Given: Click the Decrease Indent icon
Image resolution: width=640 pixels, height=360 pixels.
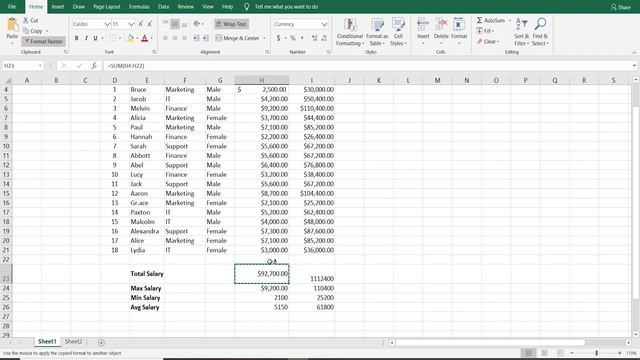Looking at the screenshot, I should pyautogui.click(x=196, y=38).
